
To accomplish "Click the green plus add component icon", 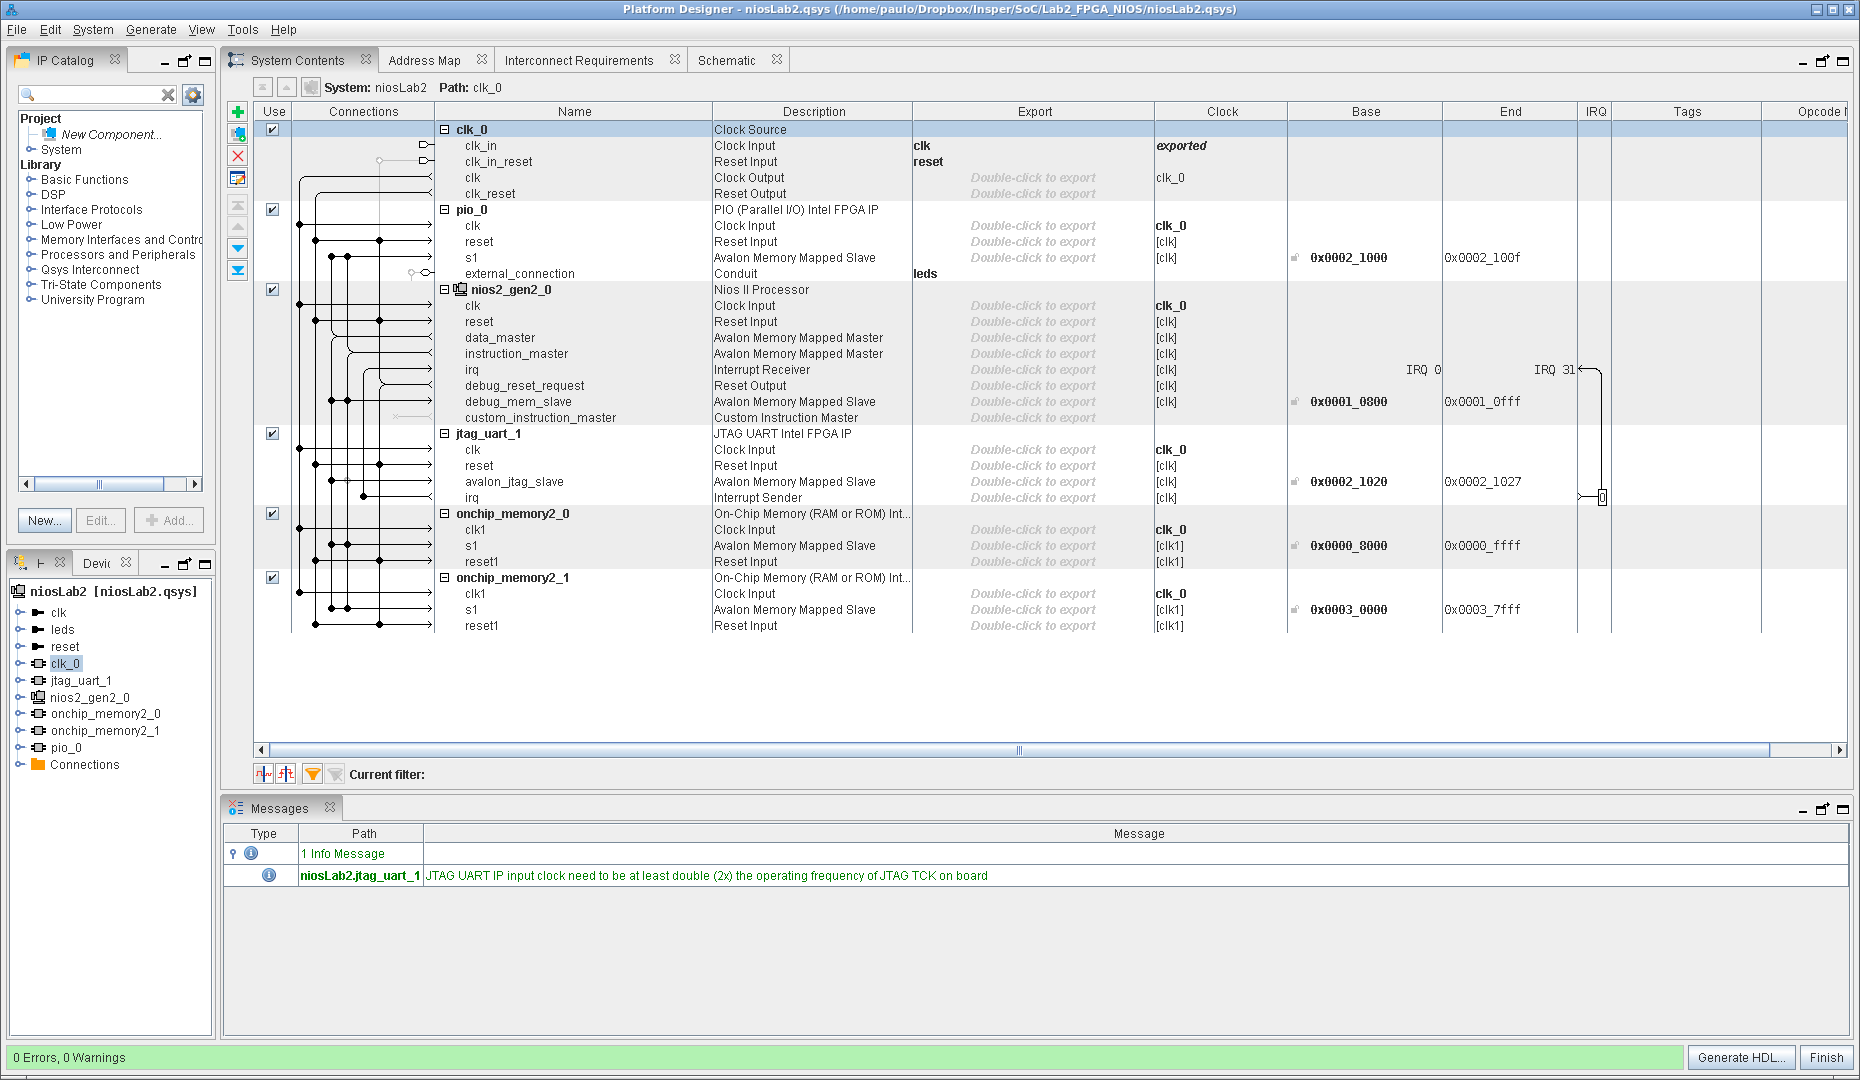I will tap(238, 112).
